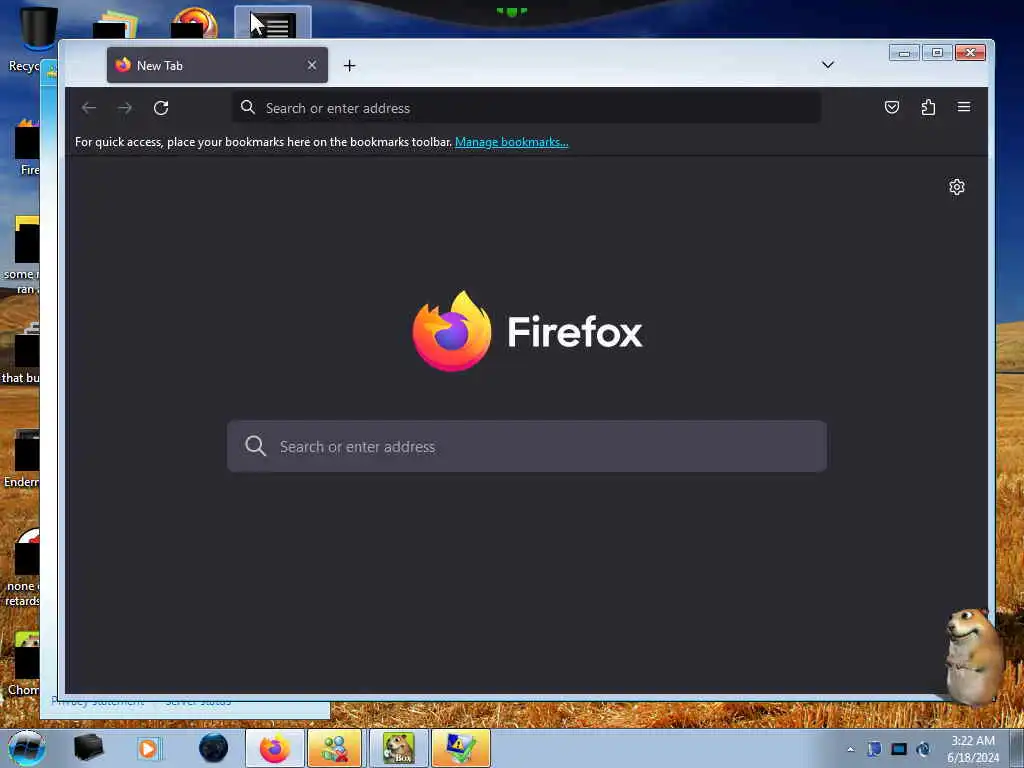This screenshot has width=1024, height=768.
Task: Reload the current page in Firefox
Action: pyautogui.click(x=161, y=108)
